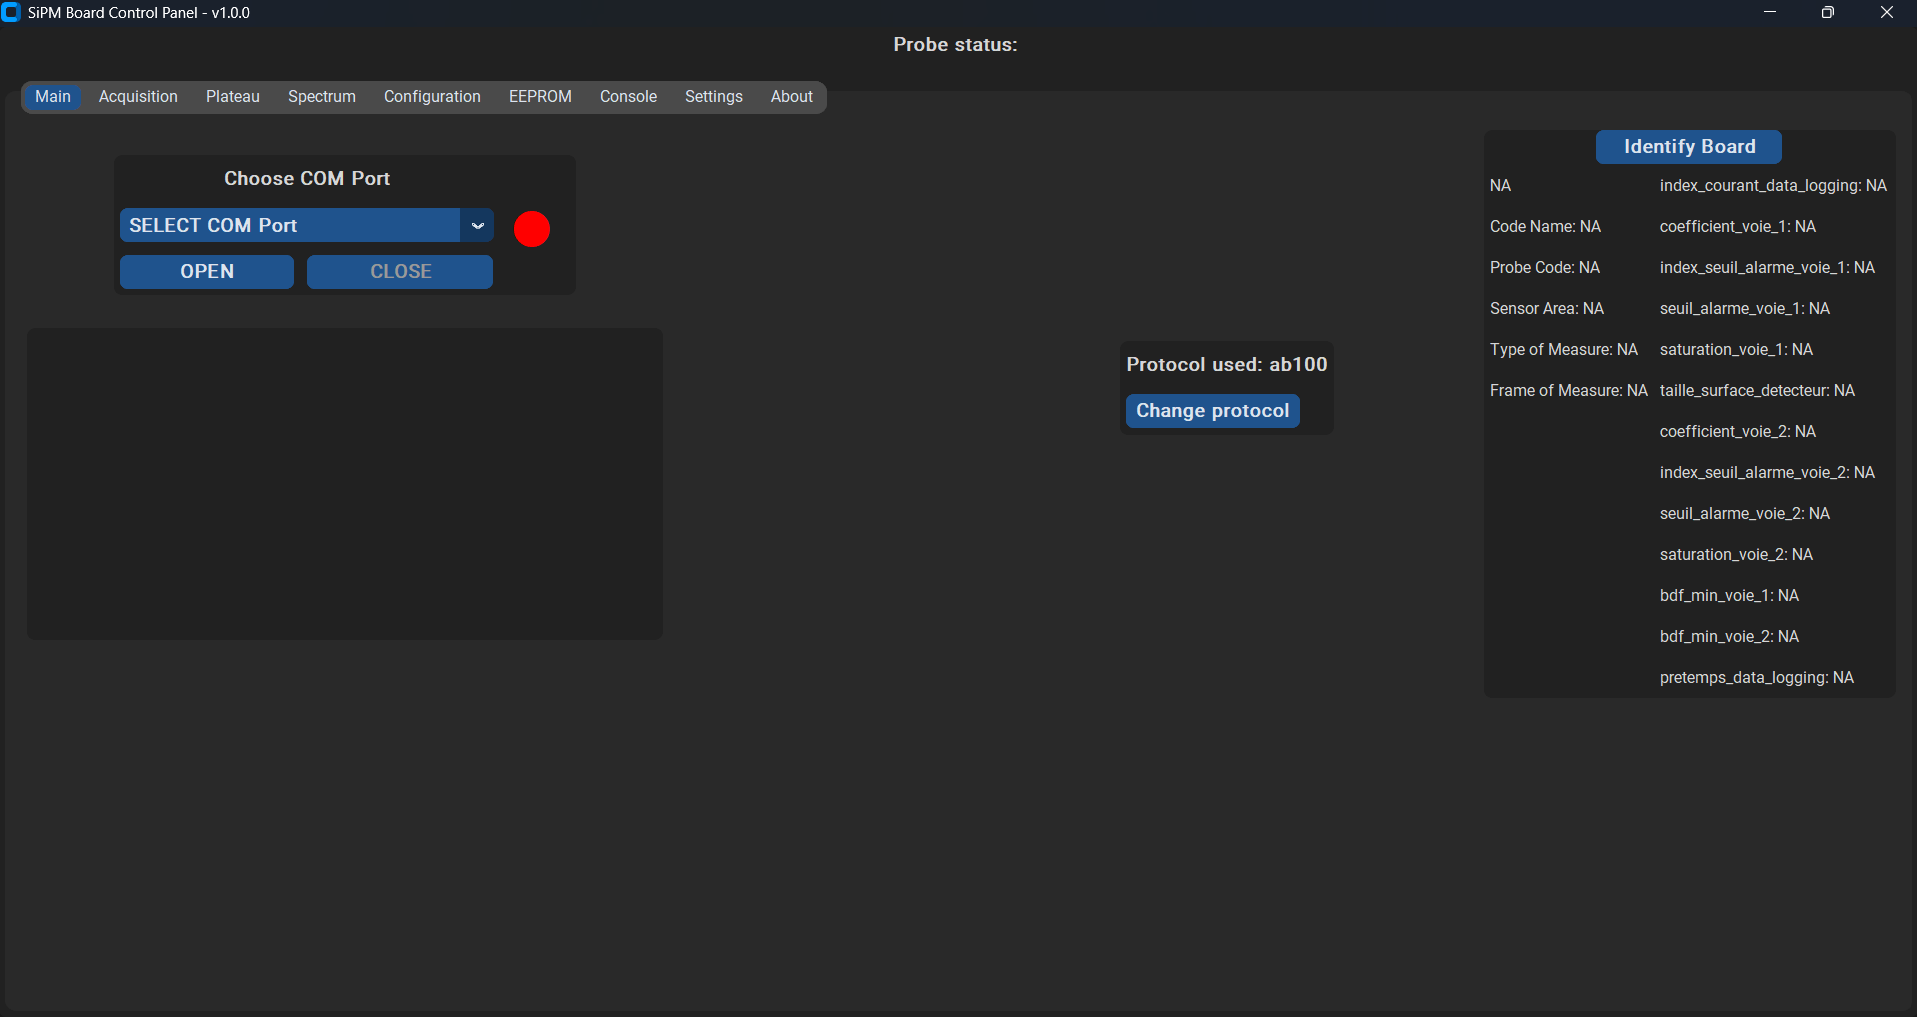Click the OPEN port button
Viewport: 1917px width, 1017px height.
tap(207, 272)
